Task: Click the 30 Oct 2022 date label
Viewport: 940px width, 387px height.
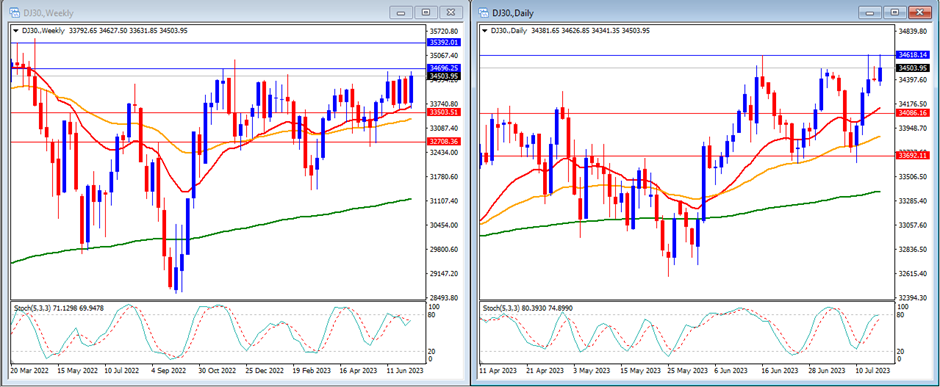Action: (217, 371)
